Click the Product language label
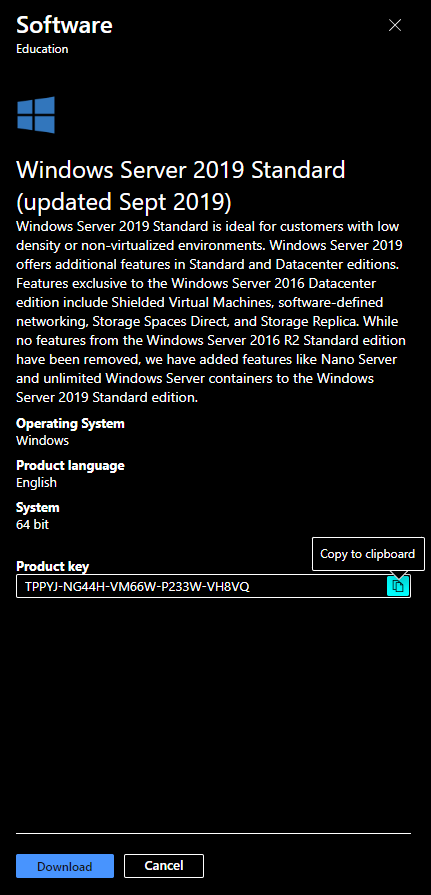 tap(70, 466)
